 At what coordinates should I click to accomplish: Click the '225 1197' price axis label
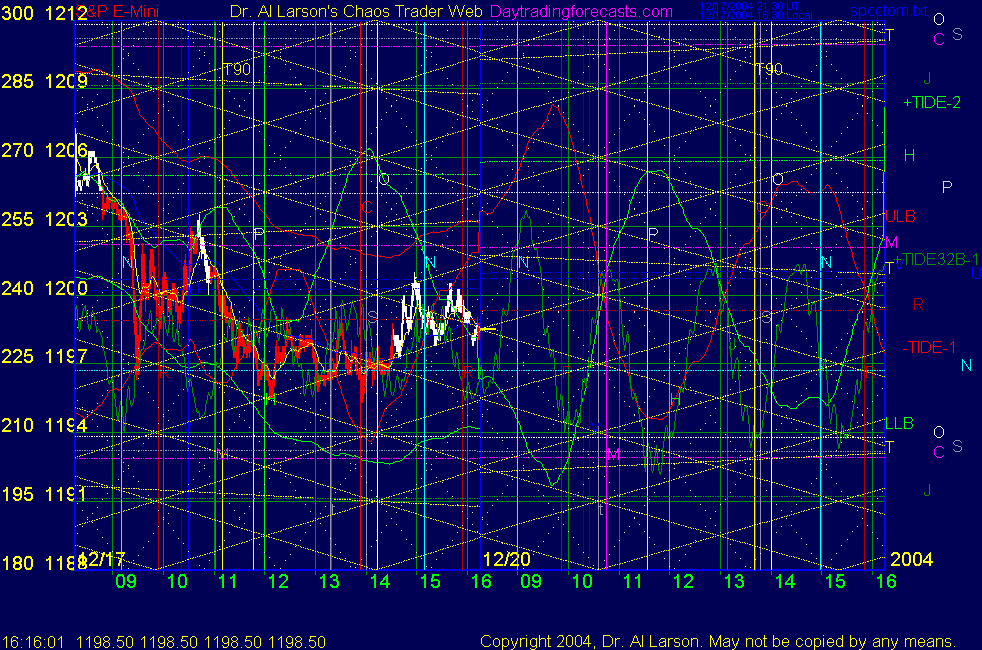(x=44, y=356)
